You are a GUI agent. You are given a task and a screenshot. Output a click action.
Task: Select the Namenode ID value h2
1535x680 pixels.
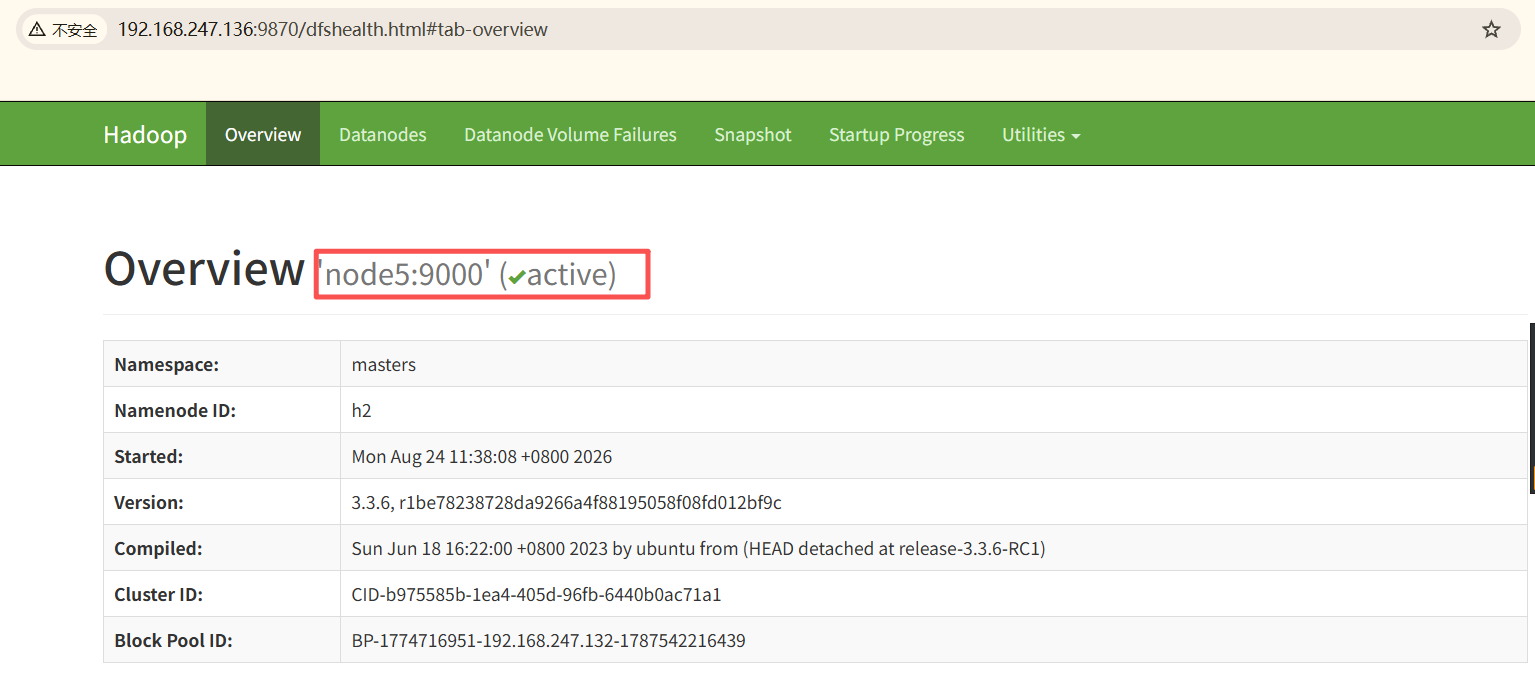pyautogui.click(x=362, y=410)
